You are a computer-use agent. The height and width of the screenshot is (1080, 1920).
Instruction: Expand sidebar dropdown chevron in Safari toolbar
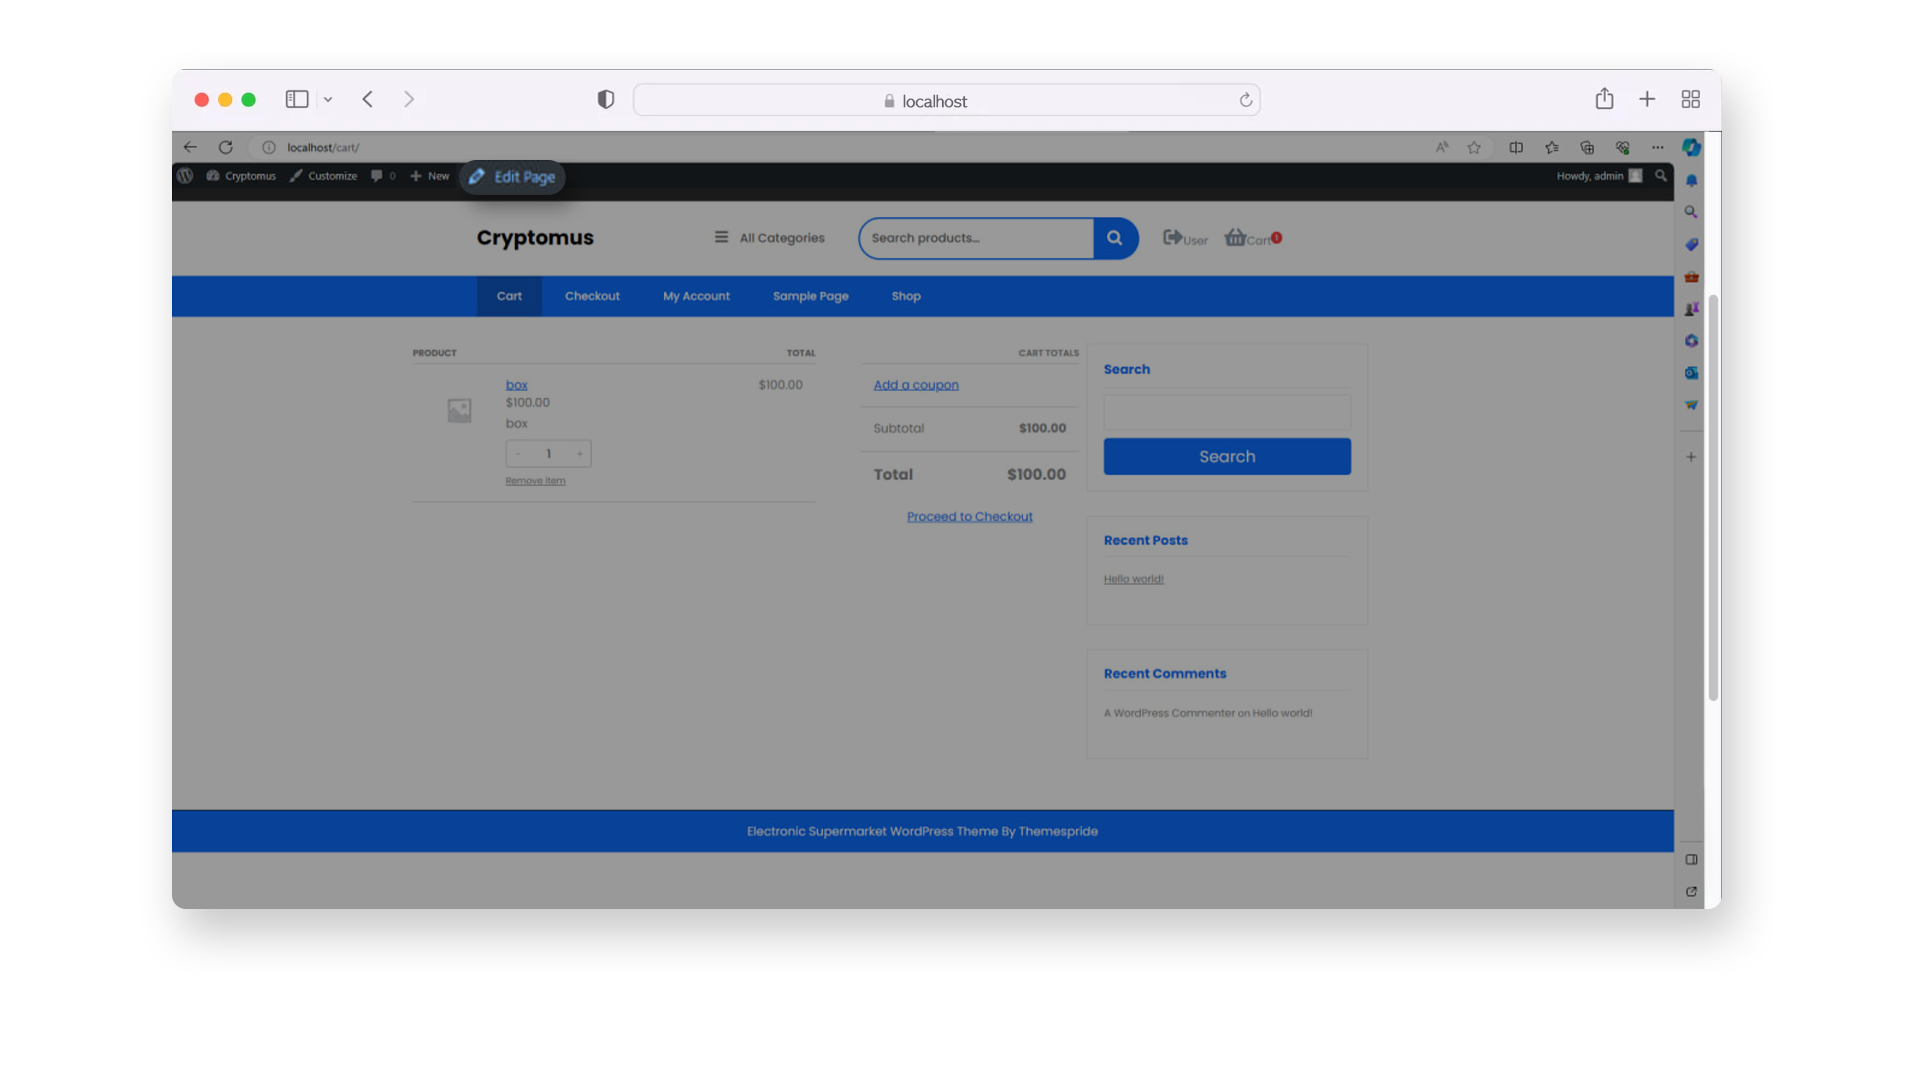(328, 99)
